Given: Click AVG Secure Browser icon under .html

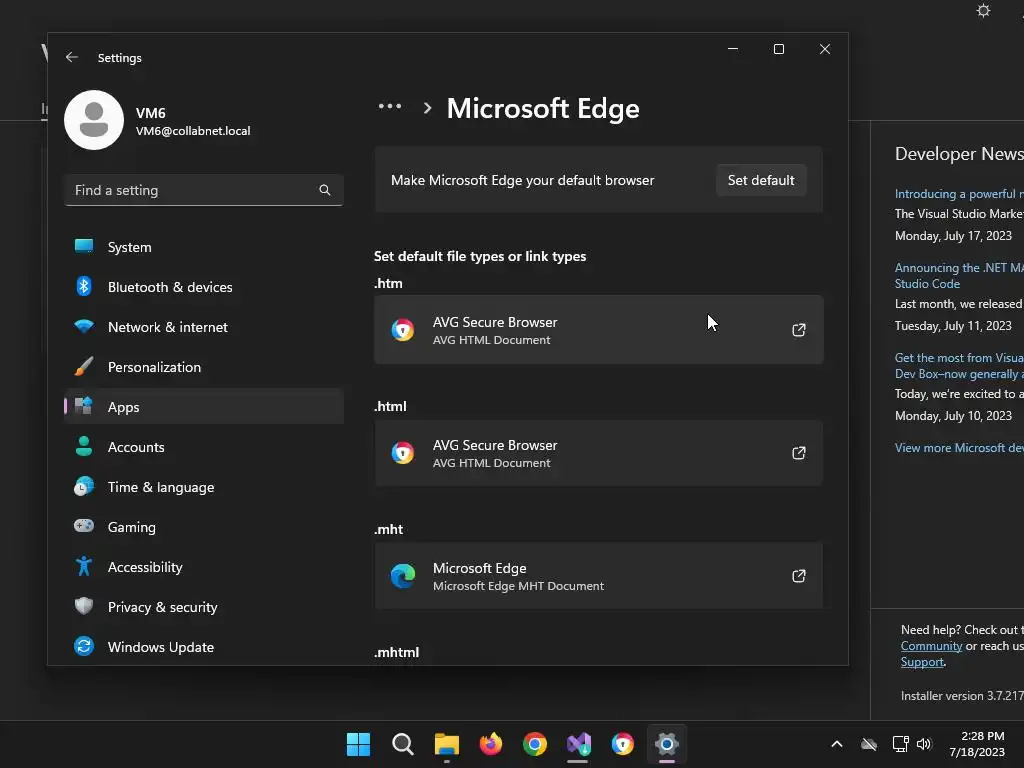Looking at the screenshot, I should [403, 453].
